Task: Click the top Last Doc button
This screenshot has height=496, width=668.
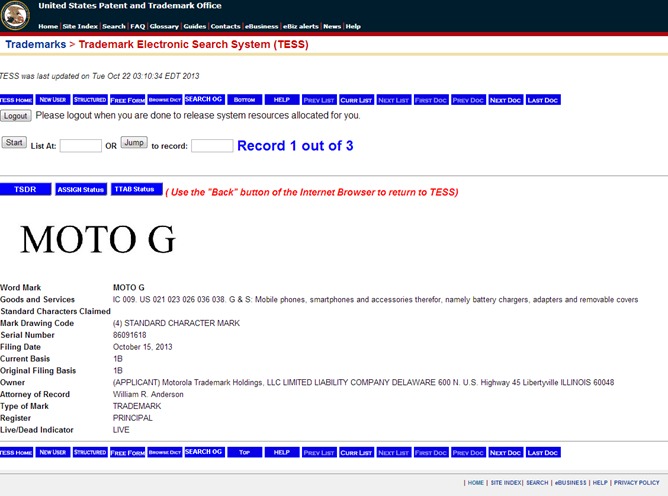Action: (x=543, y=100)
